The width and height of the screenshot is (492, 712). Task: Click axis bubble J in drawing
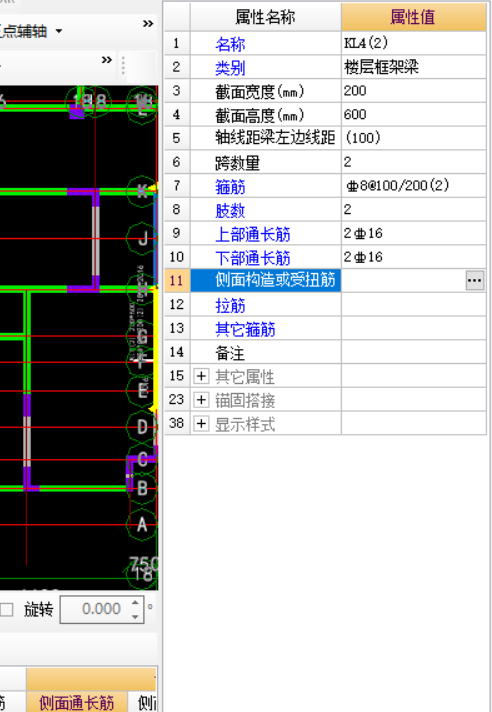coord(142,238)
